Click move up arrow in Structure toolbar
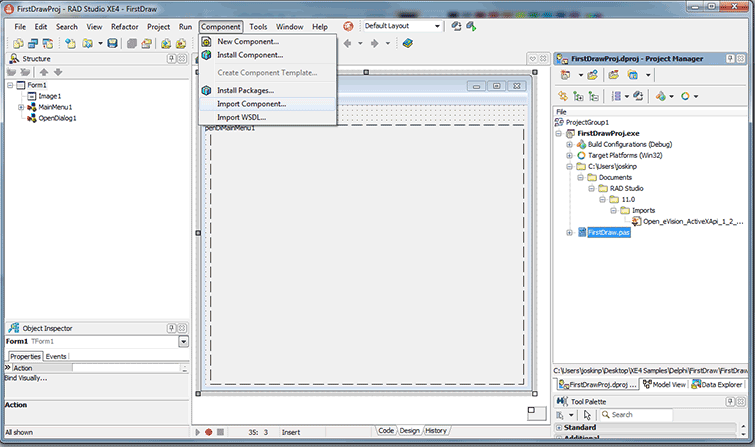This screenshot has width=755, height=447. [x=44, y=73]
